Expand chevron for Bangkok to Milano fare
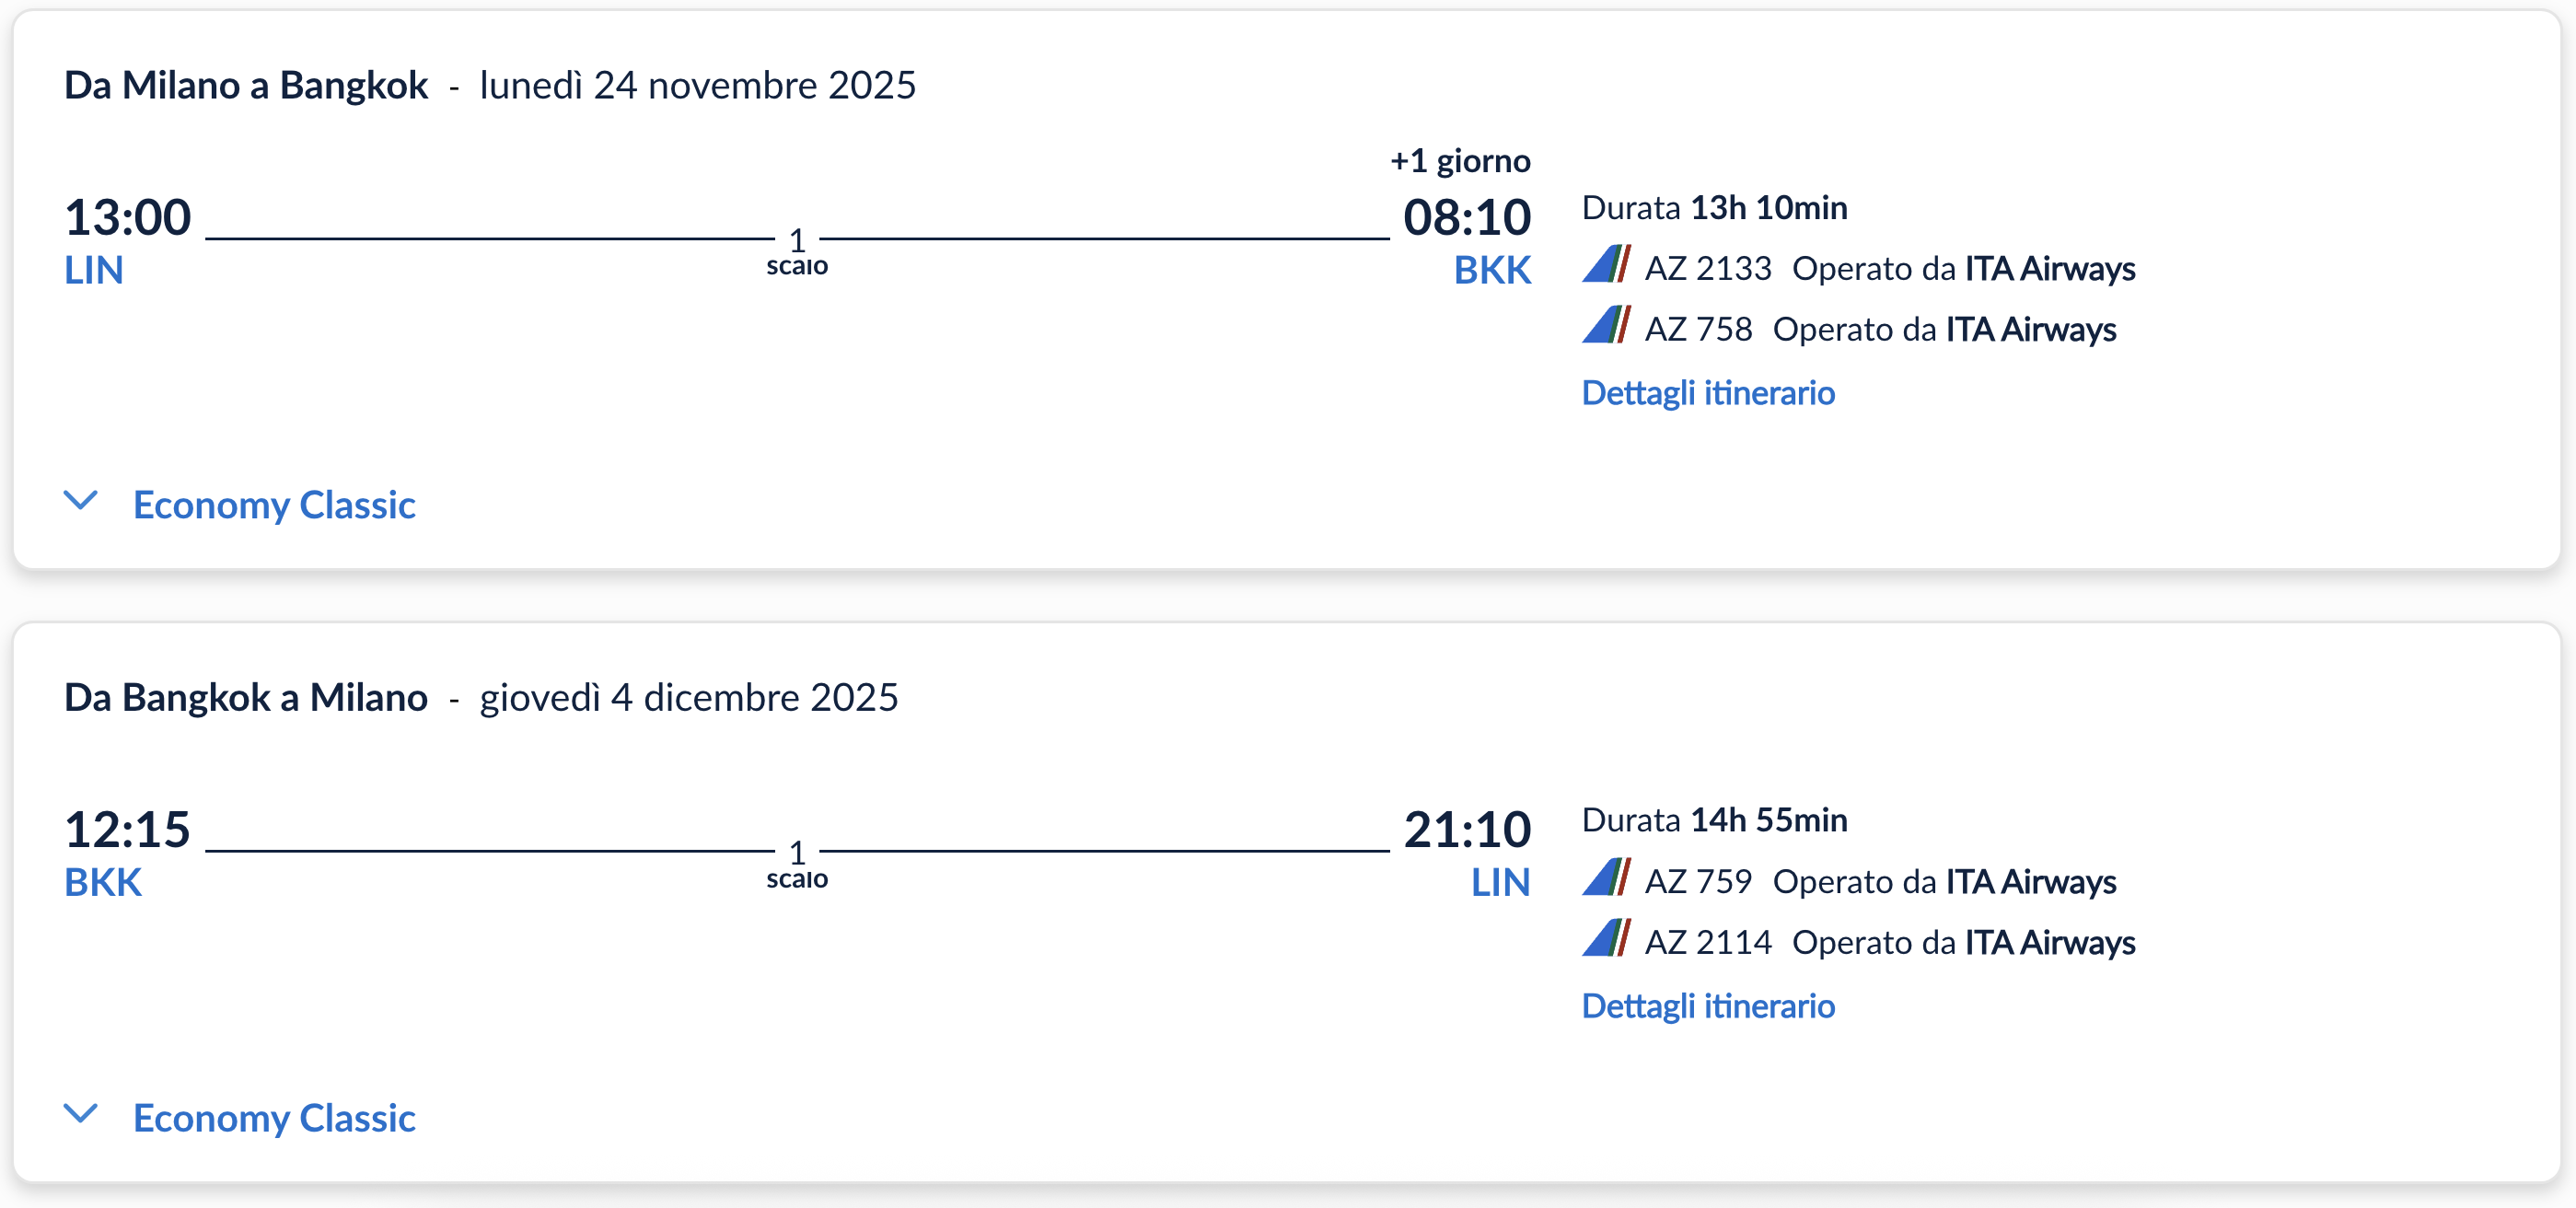 coord(80,1113)
